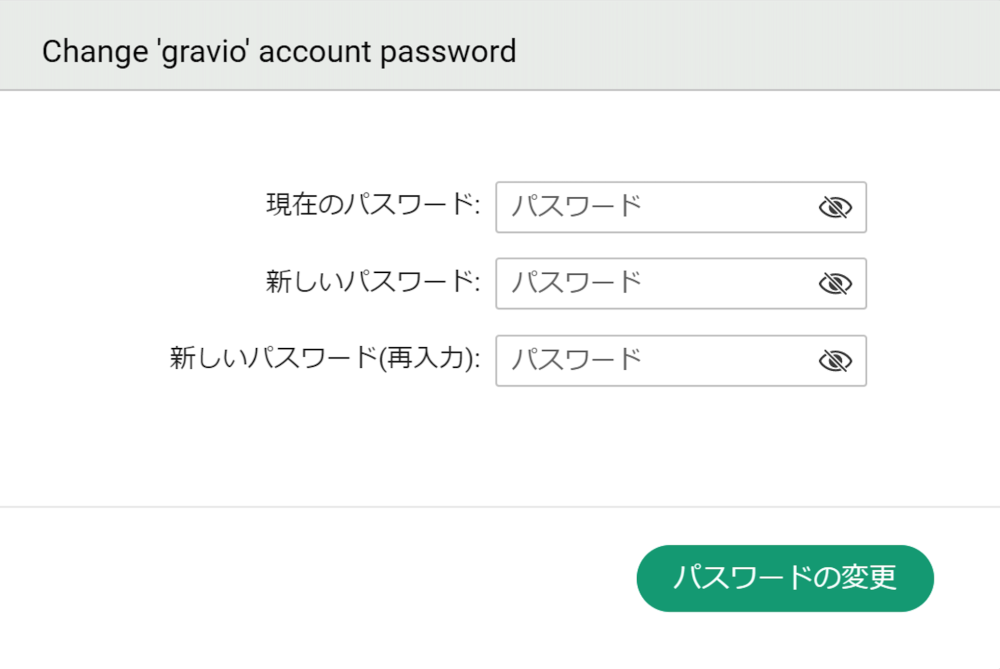
Task: Toggle visibility of the new password
Action: (835, 284)
